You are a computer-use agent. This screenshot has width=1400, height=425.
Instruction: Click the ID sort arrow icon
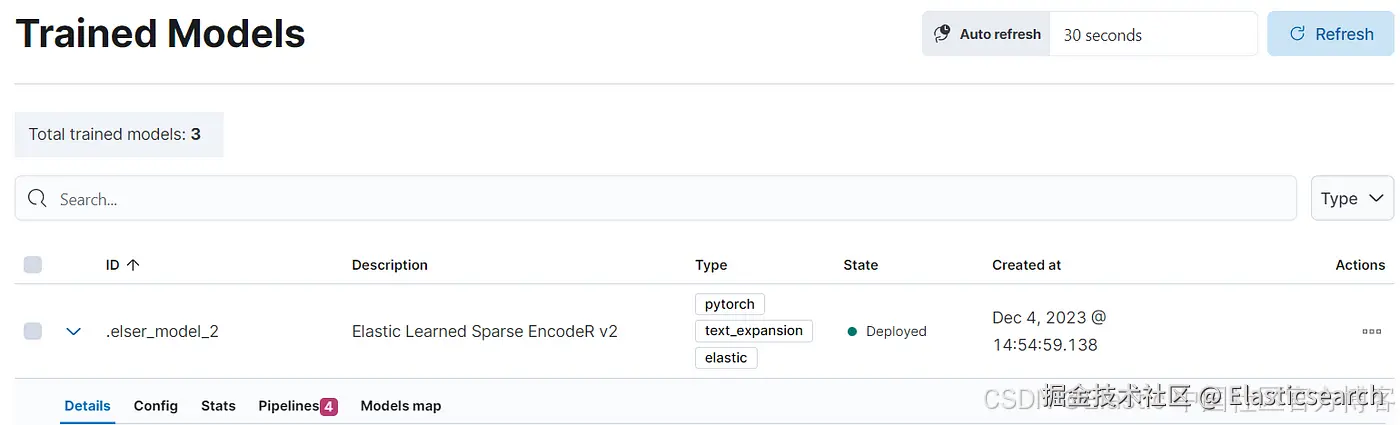[133, 265]
